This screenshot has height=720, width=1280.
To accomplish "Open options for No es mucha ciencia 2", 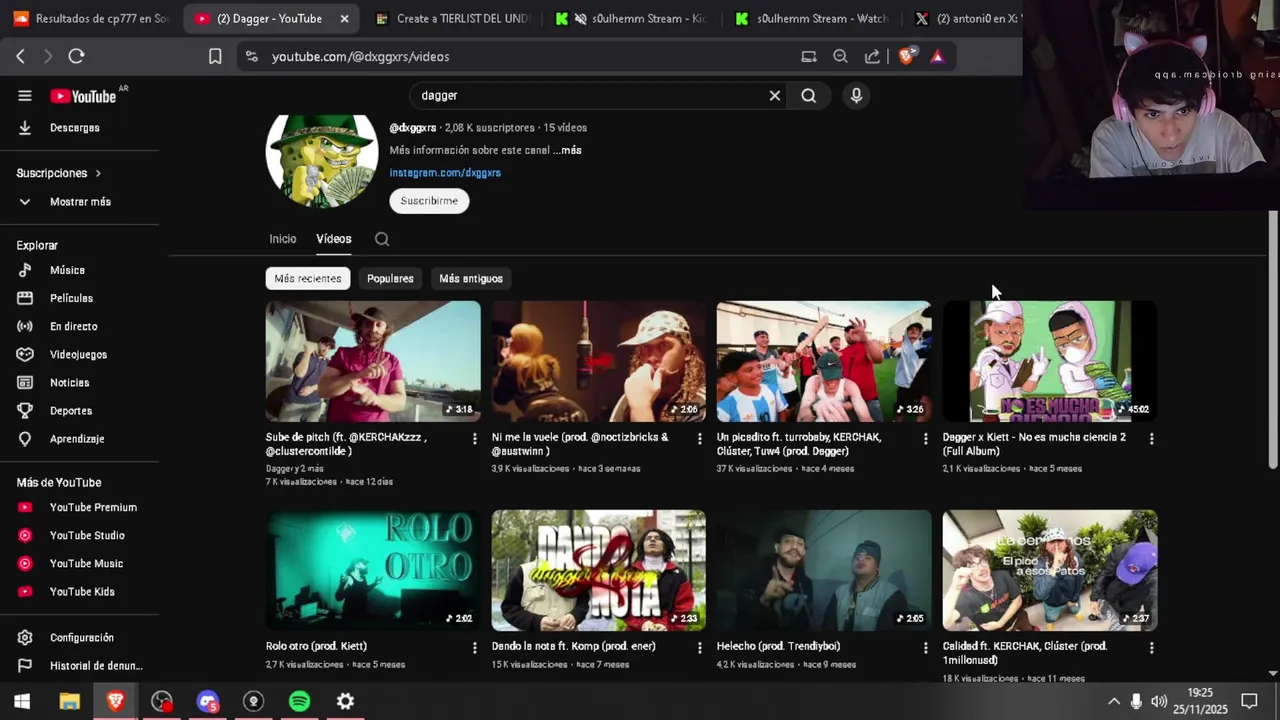I will (x=1151, y=439).
